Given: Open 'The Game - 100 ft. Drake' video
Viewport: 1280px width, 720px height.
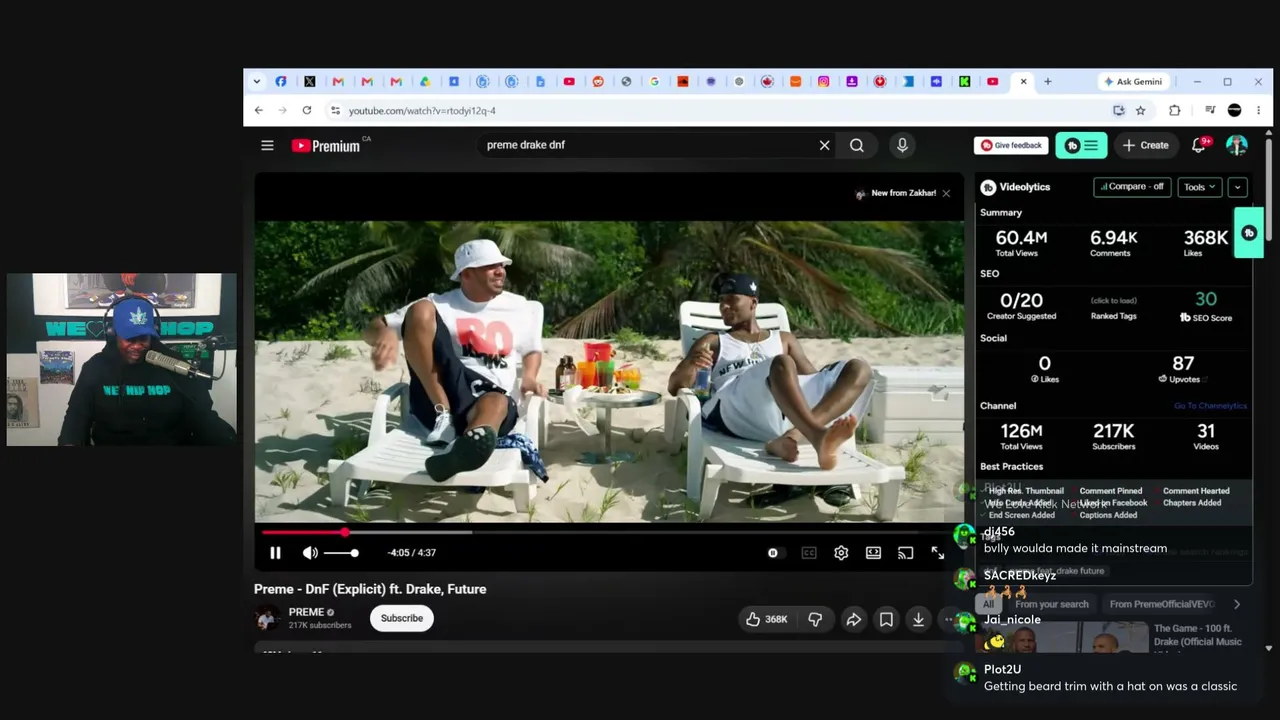Looking at the screenshot, I should click(x=1198, y=635).
